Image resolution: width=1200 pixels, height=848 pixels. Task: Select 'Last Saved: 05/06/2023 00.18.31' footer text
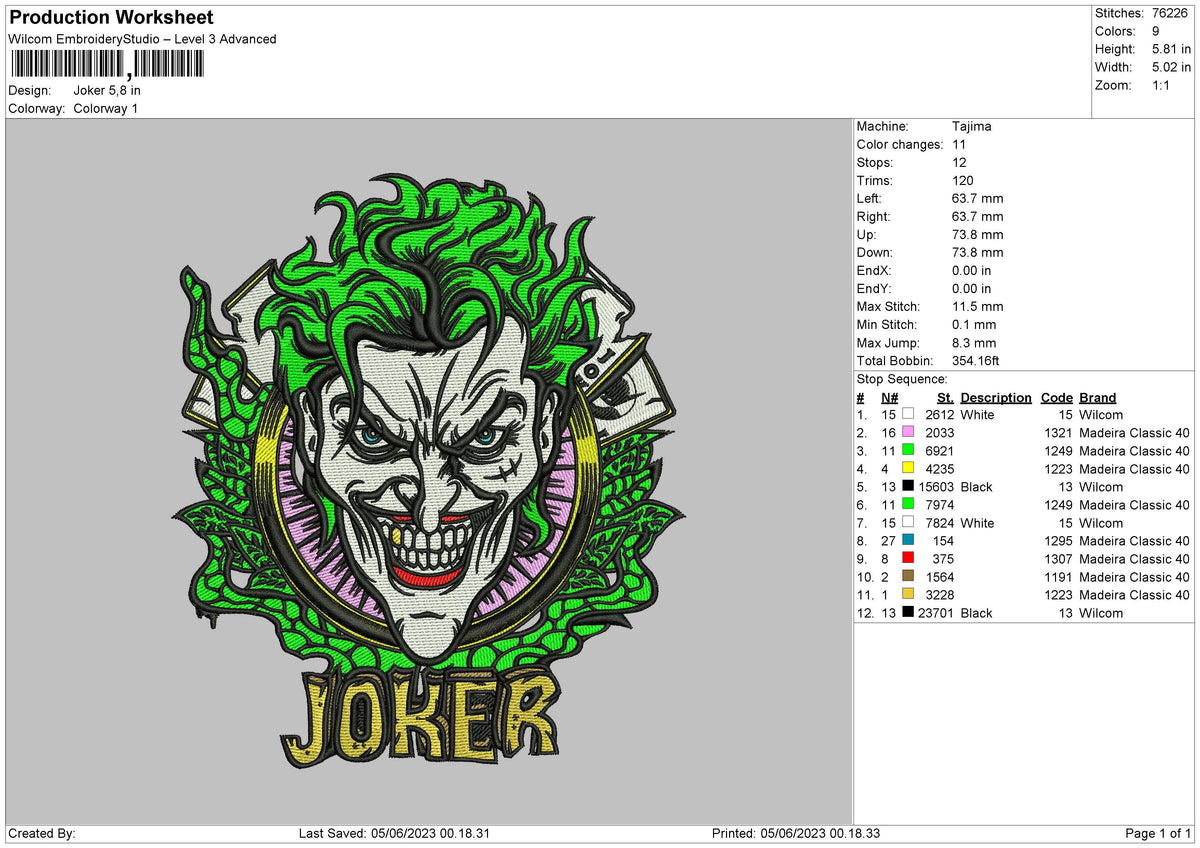click(x=394, y=834)
